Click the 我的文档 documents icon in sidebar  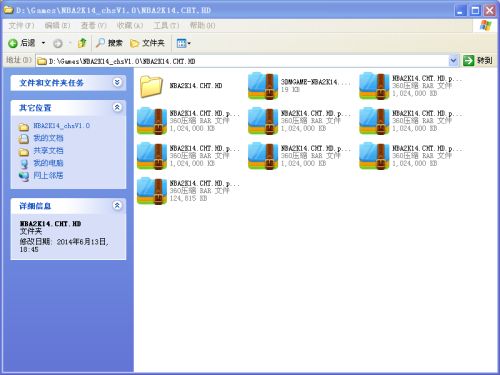[x=24, y=139]
